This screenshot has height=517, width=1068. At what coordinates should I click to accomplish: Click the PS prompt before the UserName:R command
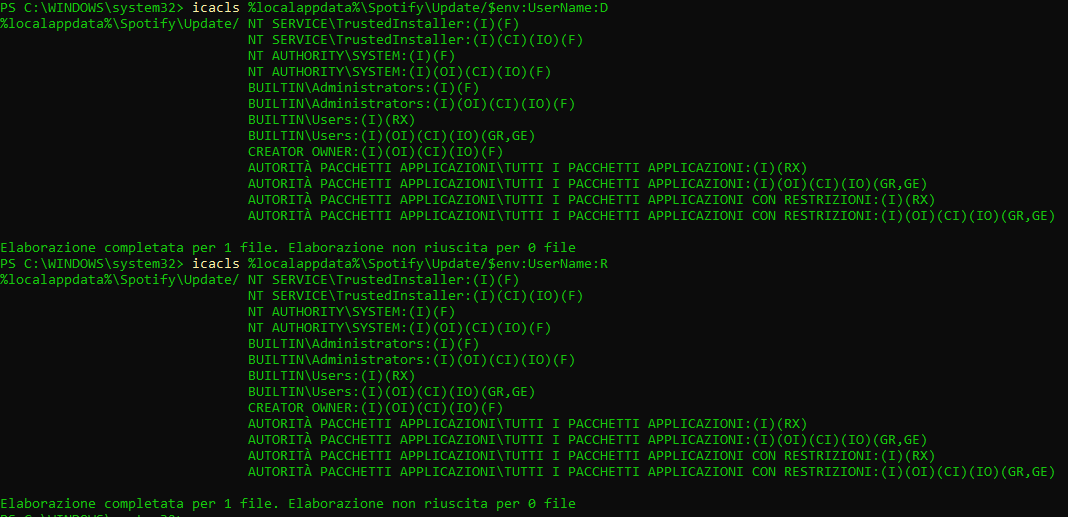click(x=92, y=263)
